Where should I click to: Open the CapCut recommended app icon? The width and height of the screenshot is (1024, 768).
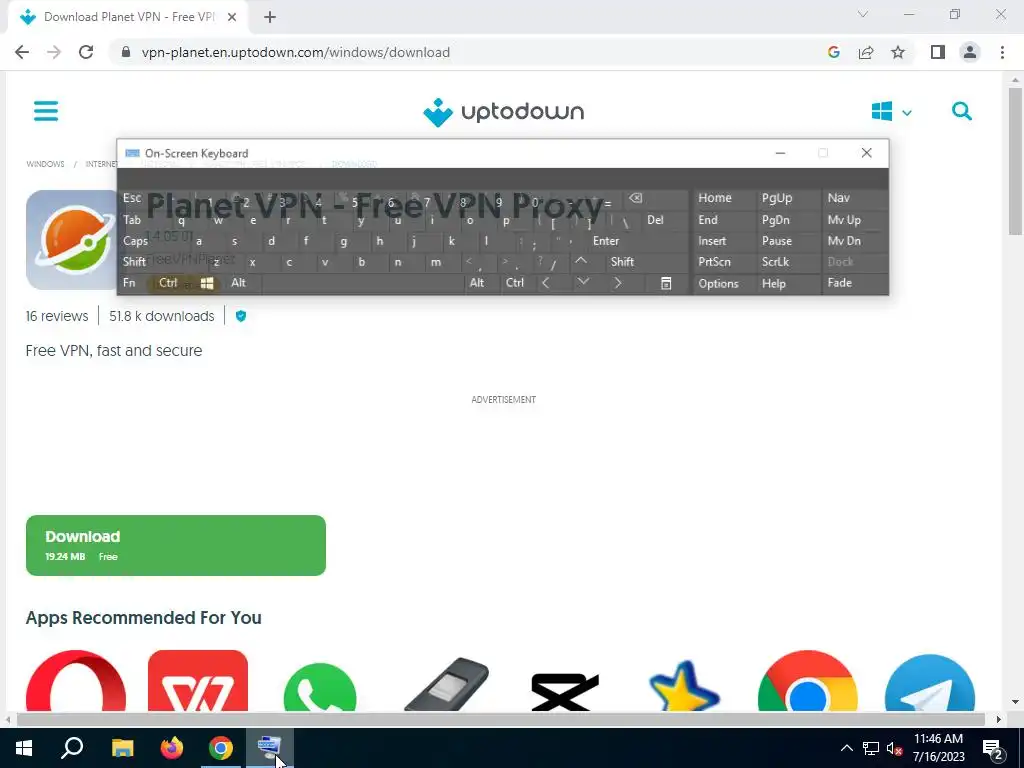pos(564,692)
